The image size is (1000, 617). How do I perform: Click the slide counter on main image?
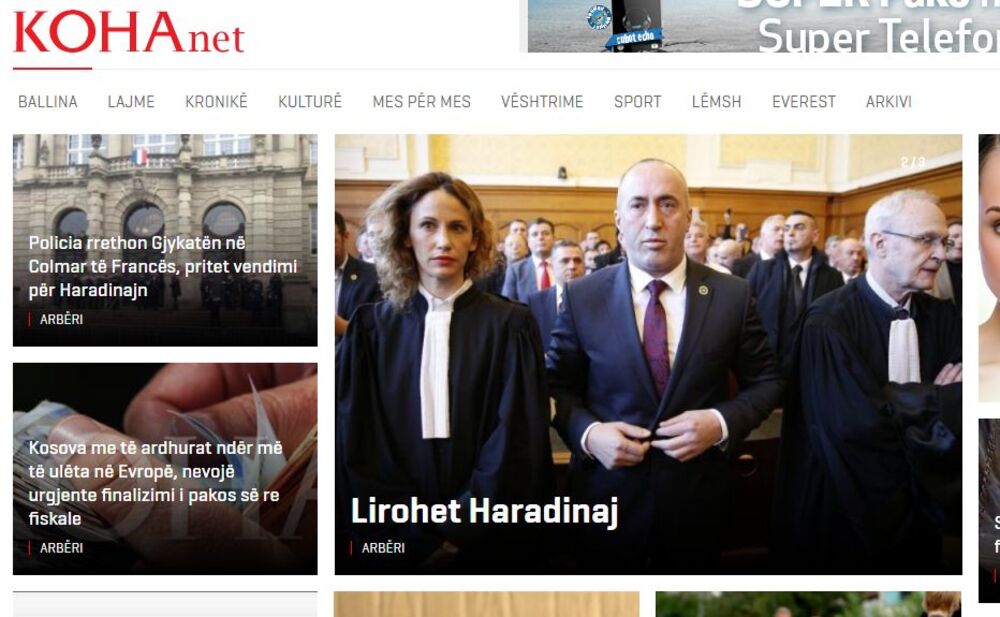pos(913,162)
